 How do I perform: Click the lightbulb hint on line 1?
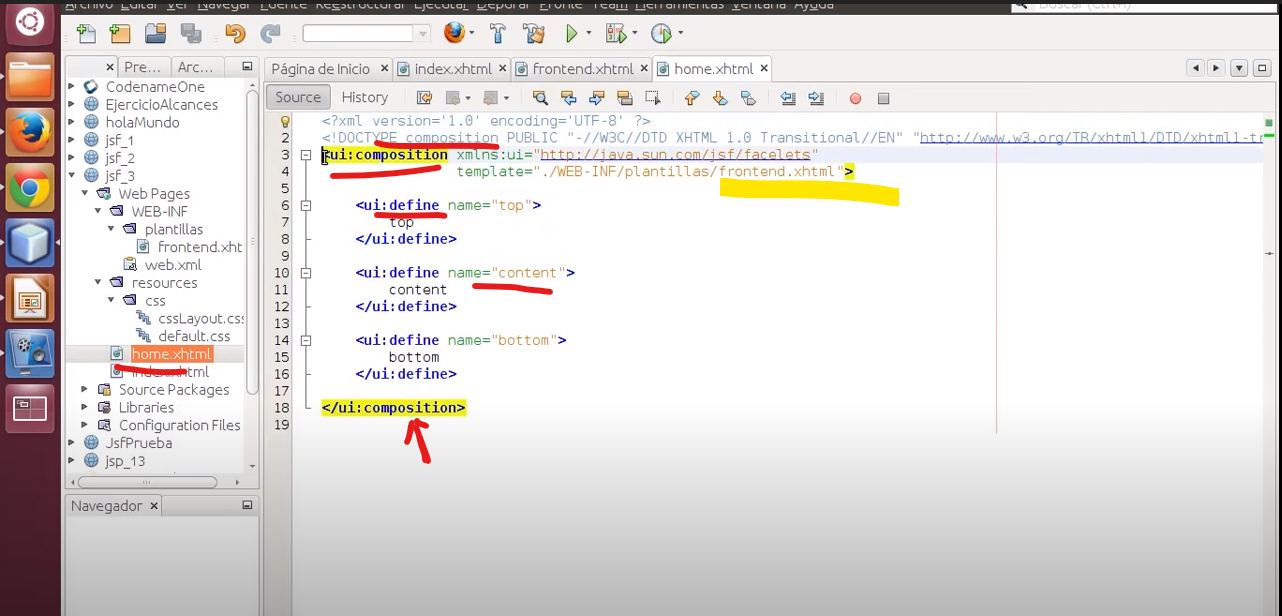(285, 121)
